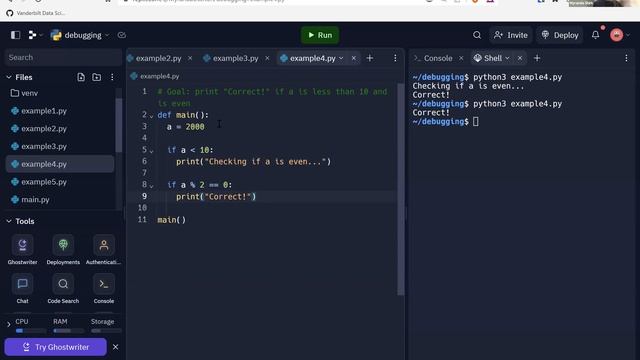
Task: Select example4.py in file tree
Action: coord(60,164)
